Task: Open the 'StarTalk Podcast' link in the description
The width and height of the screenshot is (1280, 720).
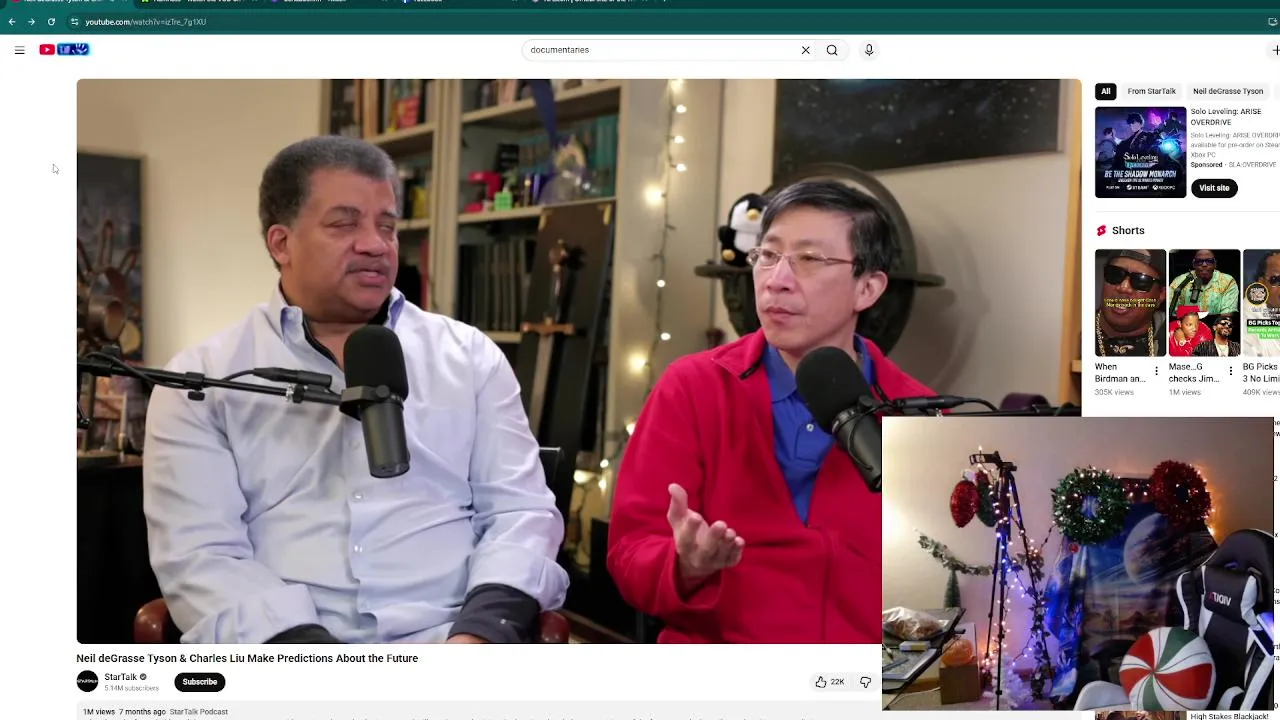Action: 199,712
